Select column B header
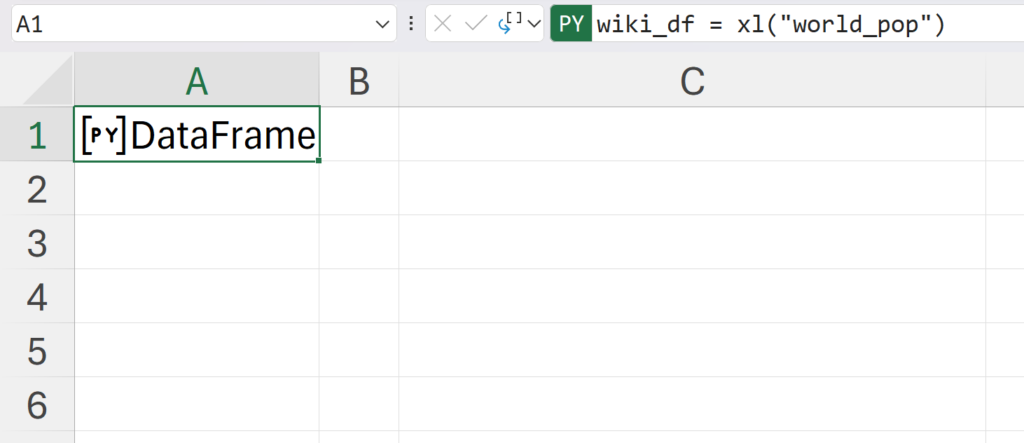This screenshot has height=443, width=1024. [x=359, y=83]
